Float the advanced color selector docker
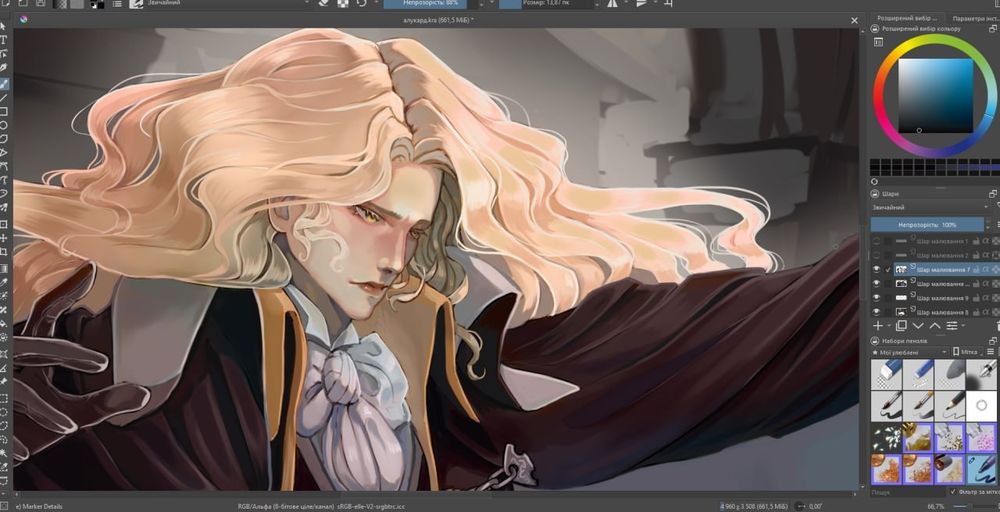This screenshot has height=512, width=1000. click(993, 29)
